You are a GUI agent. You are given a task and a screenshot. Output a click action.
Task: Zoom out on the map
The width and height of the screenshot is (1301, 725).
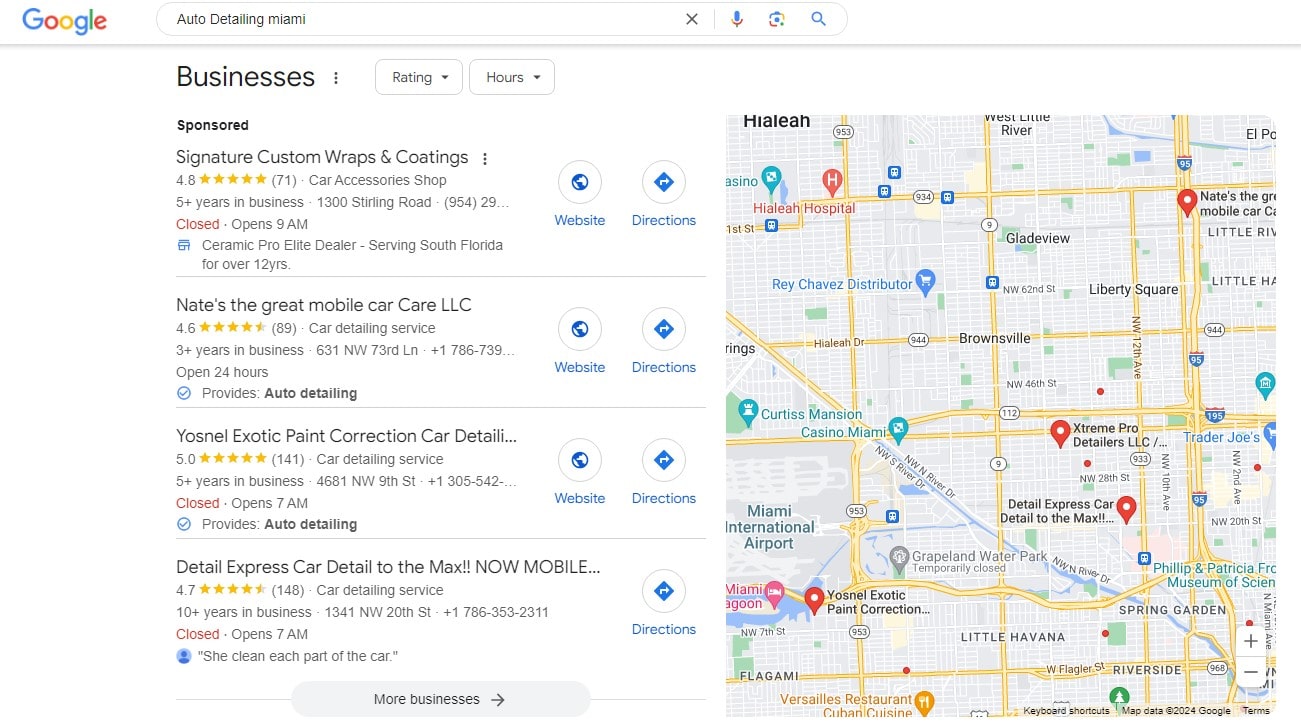coord(1251,673)
